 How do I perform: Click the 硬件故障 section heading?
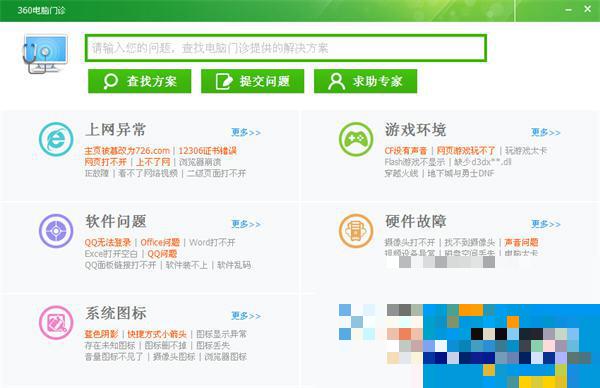416,221
